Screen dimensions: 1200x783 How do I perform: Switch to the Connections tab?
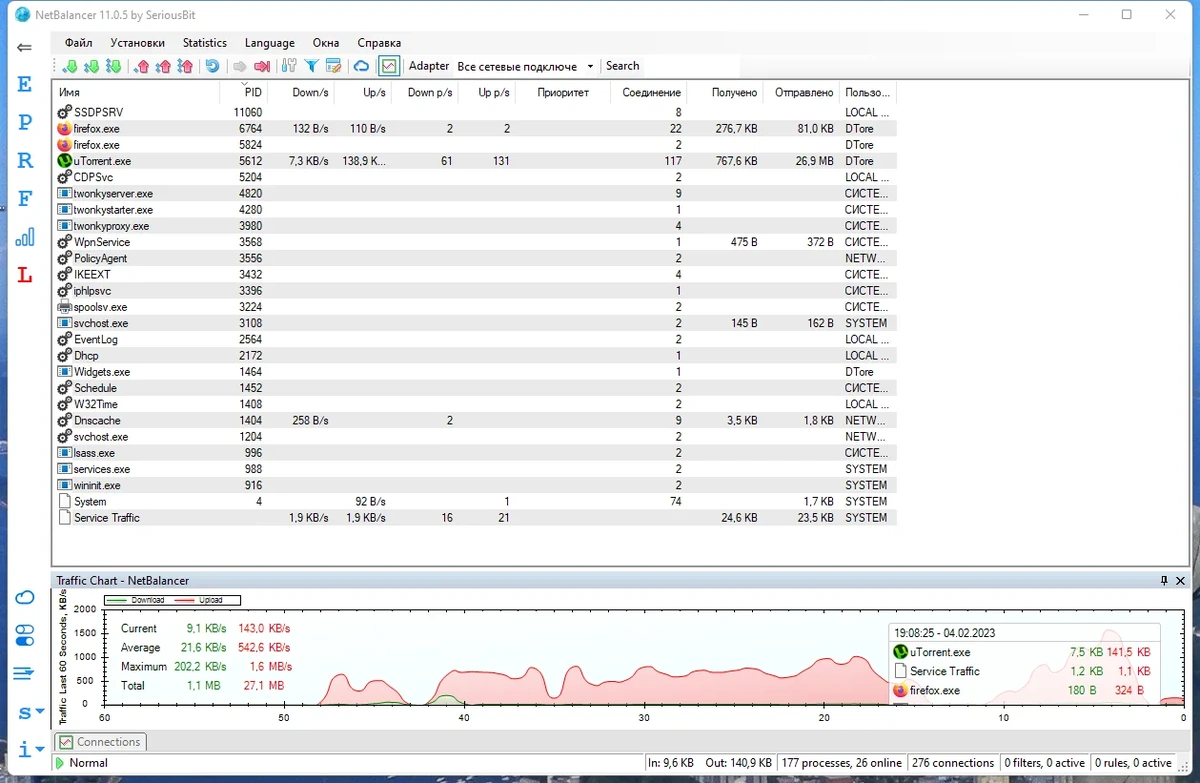coord(100,742)
